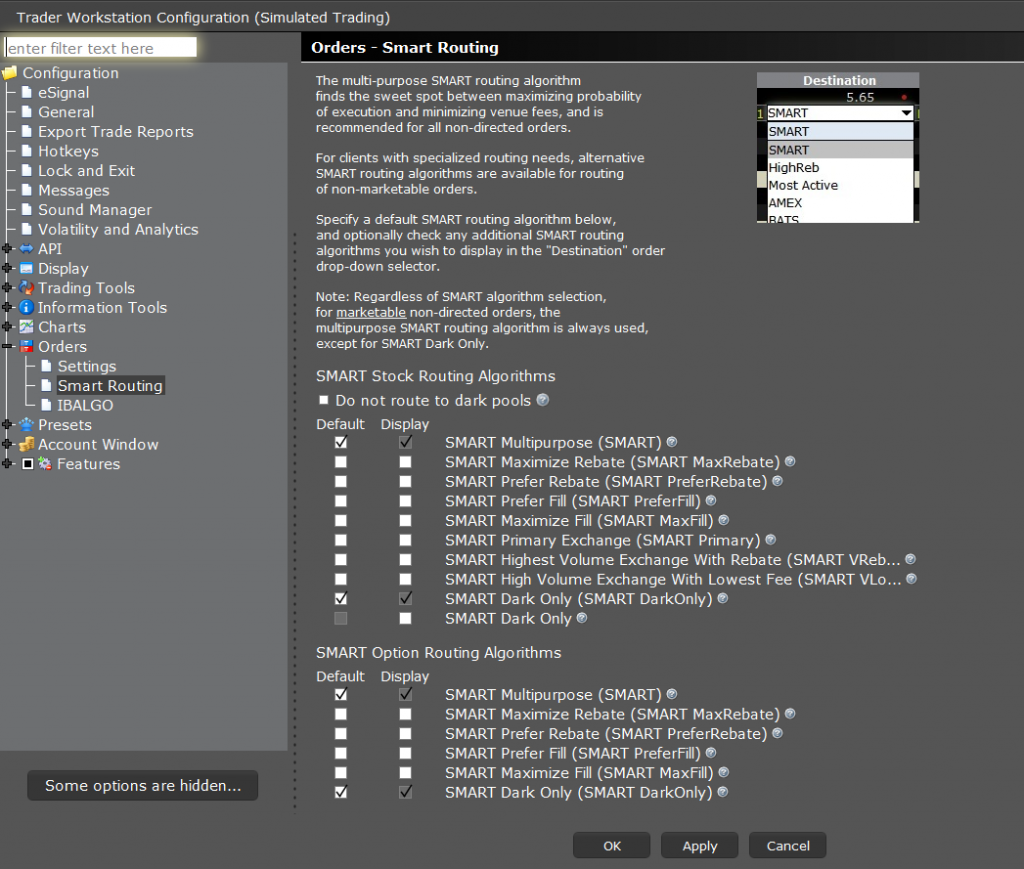Check Display for stock SMART Prefer Fill
The image size is (1024, 869).
[x=406, y=501]
